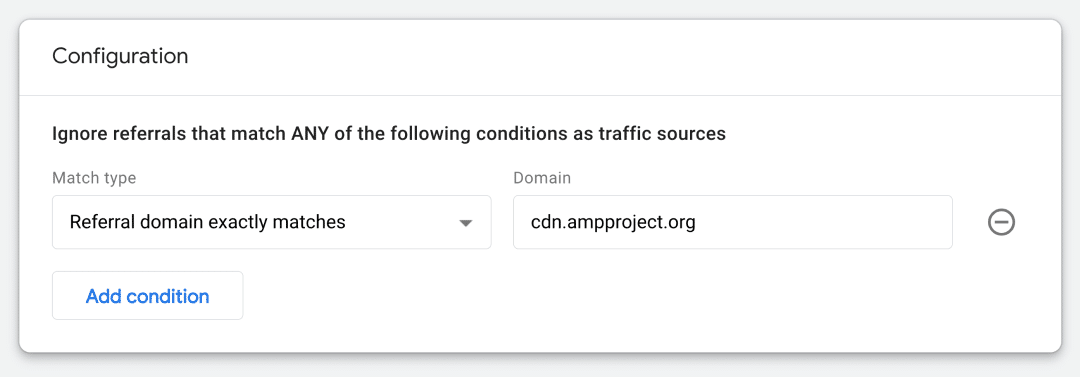Click the Add condition button
1080x377 pixels.
coord(147,296)
